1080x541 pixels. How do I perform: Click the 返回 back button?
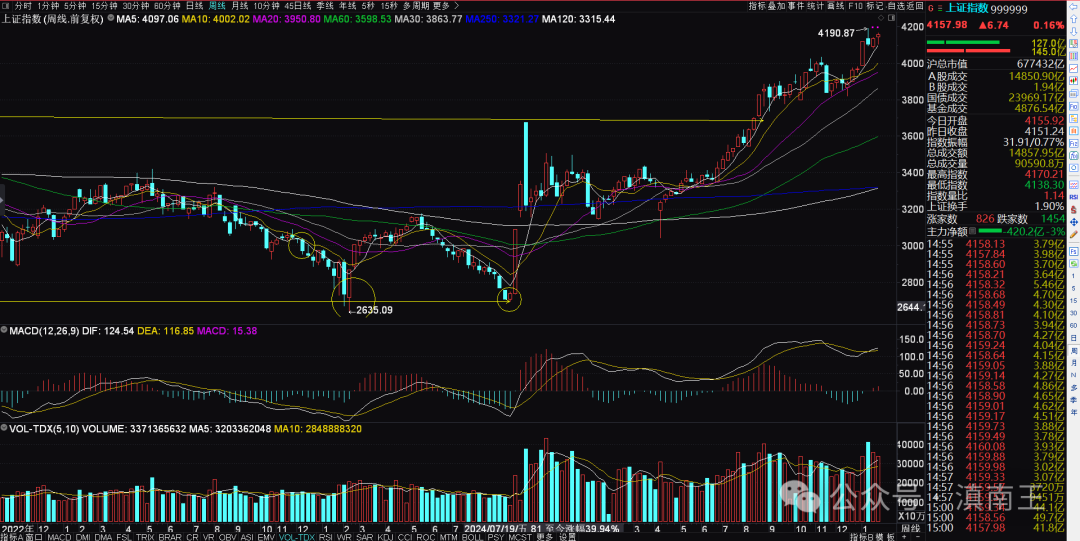coord(915,6)
